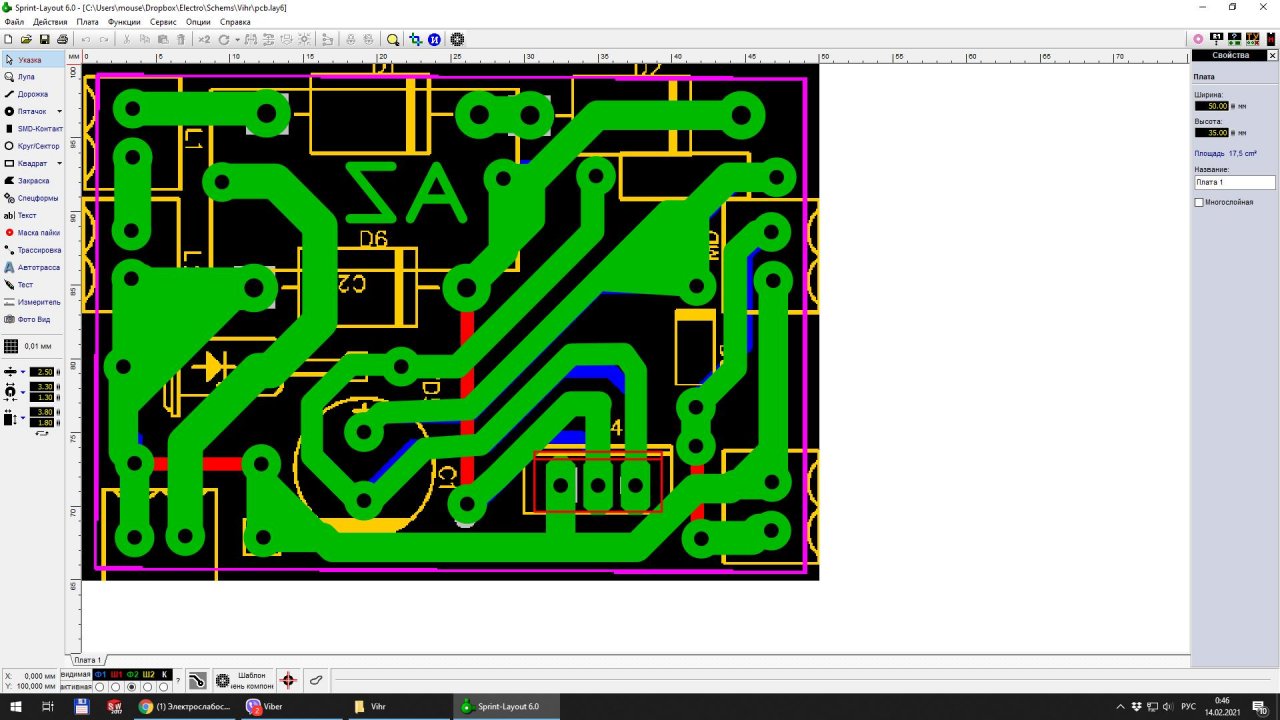Click the board name field Плата 1
The image size is (1280, 720).
pos(1235,183)
